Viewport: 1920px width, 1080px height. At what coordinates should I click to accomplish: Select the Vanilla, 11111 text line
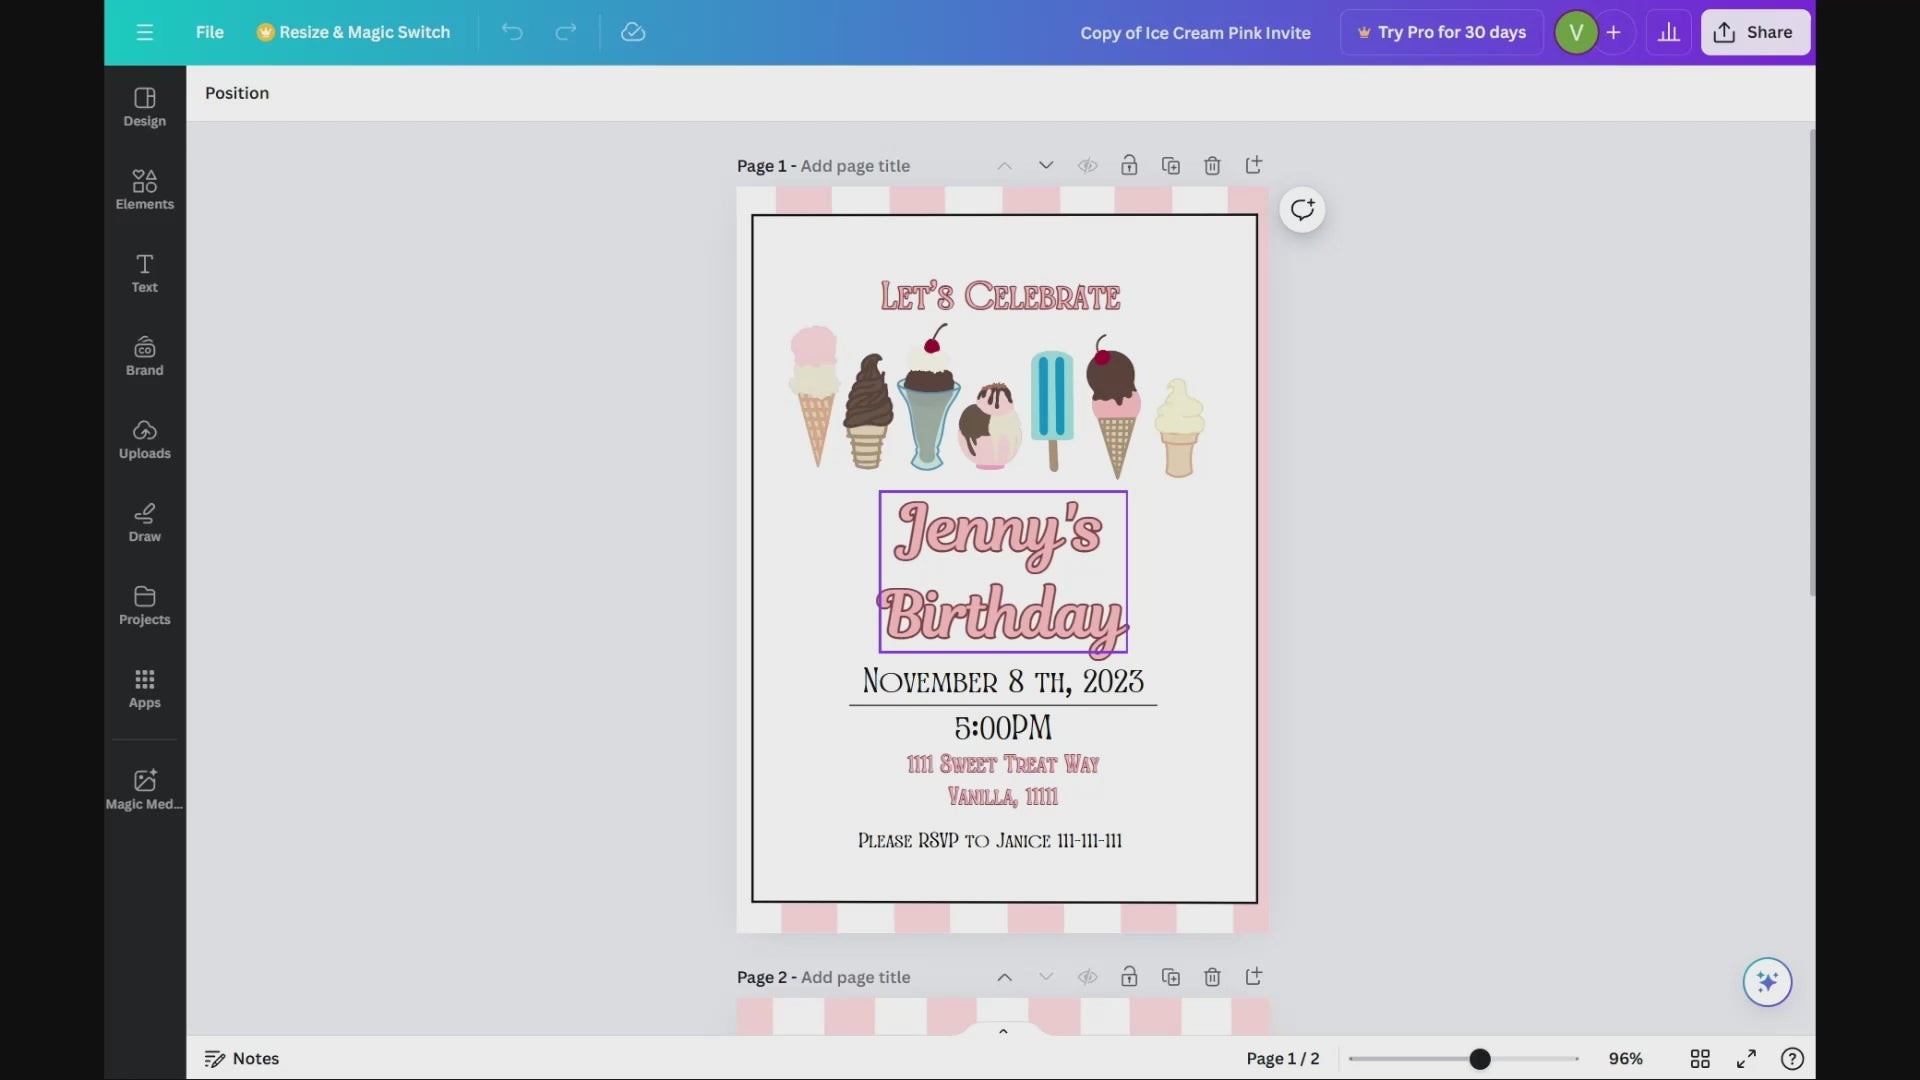1003,796
